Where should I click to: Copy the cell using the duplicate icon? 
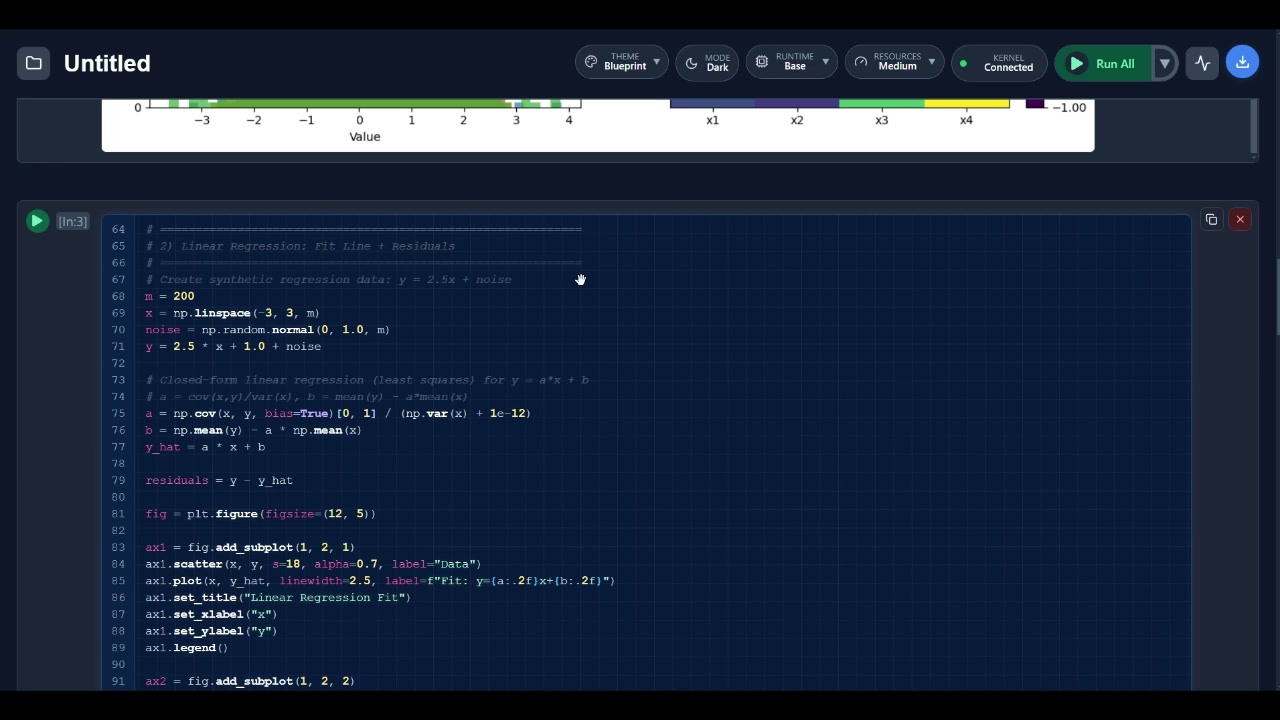(x=1211, y=220)
